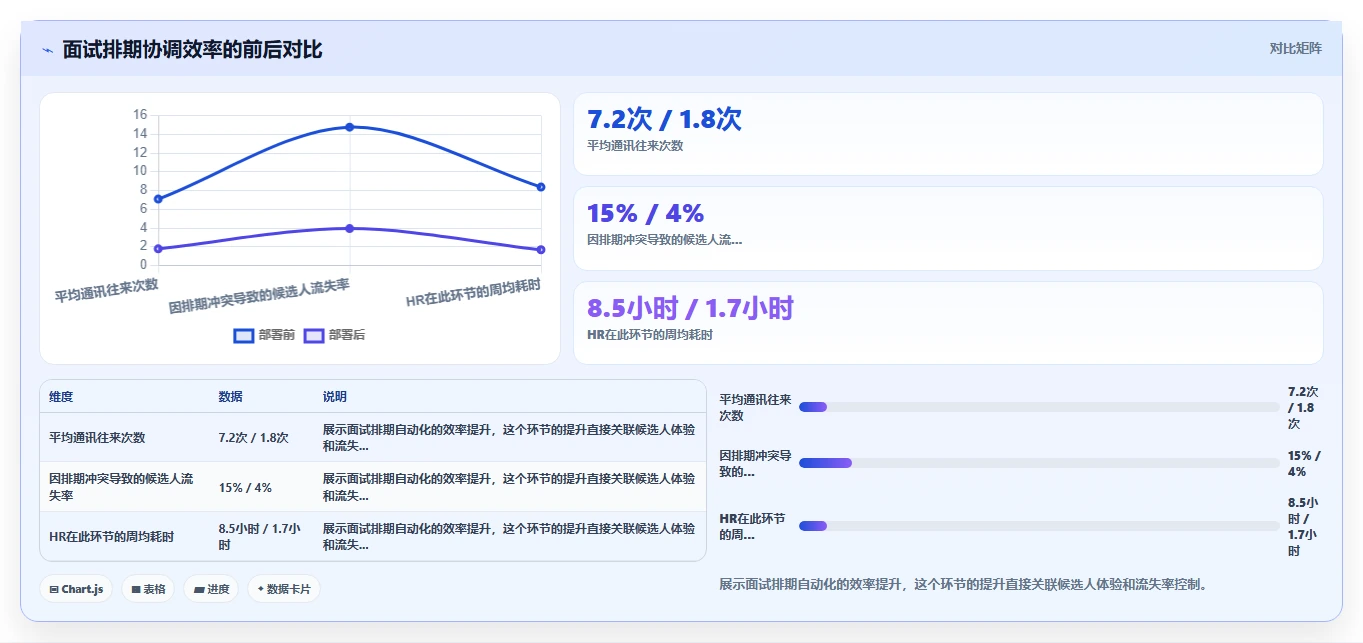Click table cell 15% / 4%
Screen dimensions: 1363x643
pos(245,487)
